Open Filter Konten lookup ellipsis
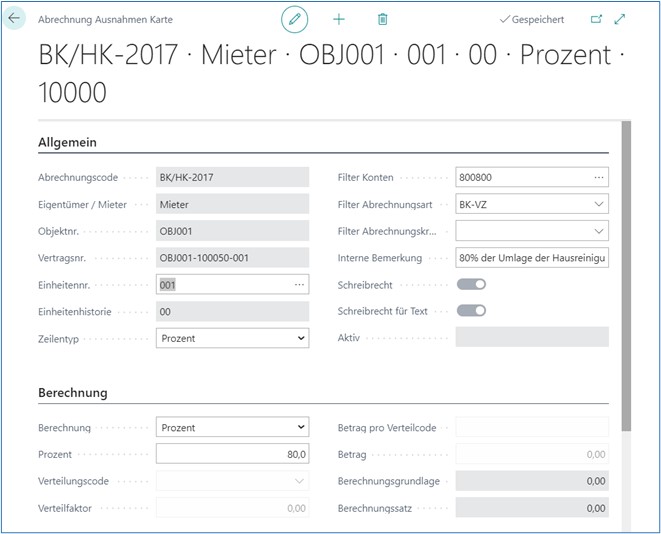This screenshot has width=661, height=534. pyautogui.click(x=599, y=177)
